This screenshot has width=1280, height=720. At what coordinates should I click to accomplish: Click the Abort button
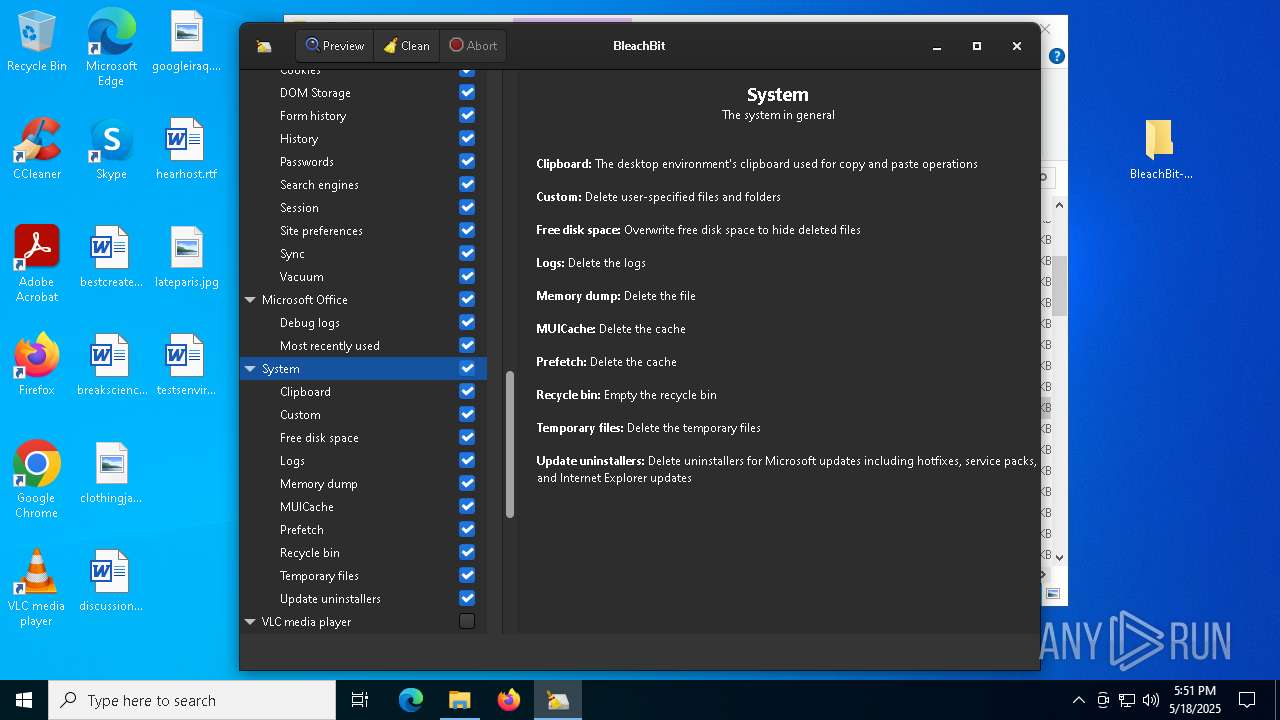point(472,46)
